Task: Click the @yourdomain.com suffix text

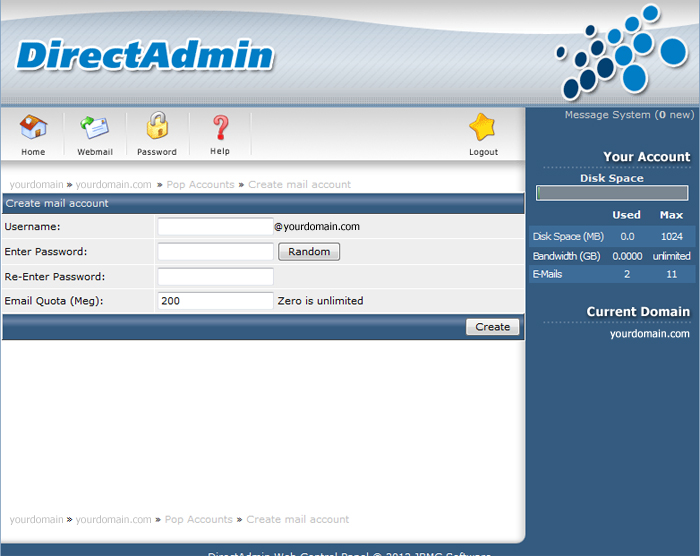Action: click(317, 227)
